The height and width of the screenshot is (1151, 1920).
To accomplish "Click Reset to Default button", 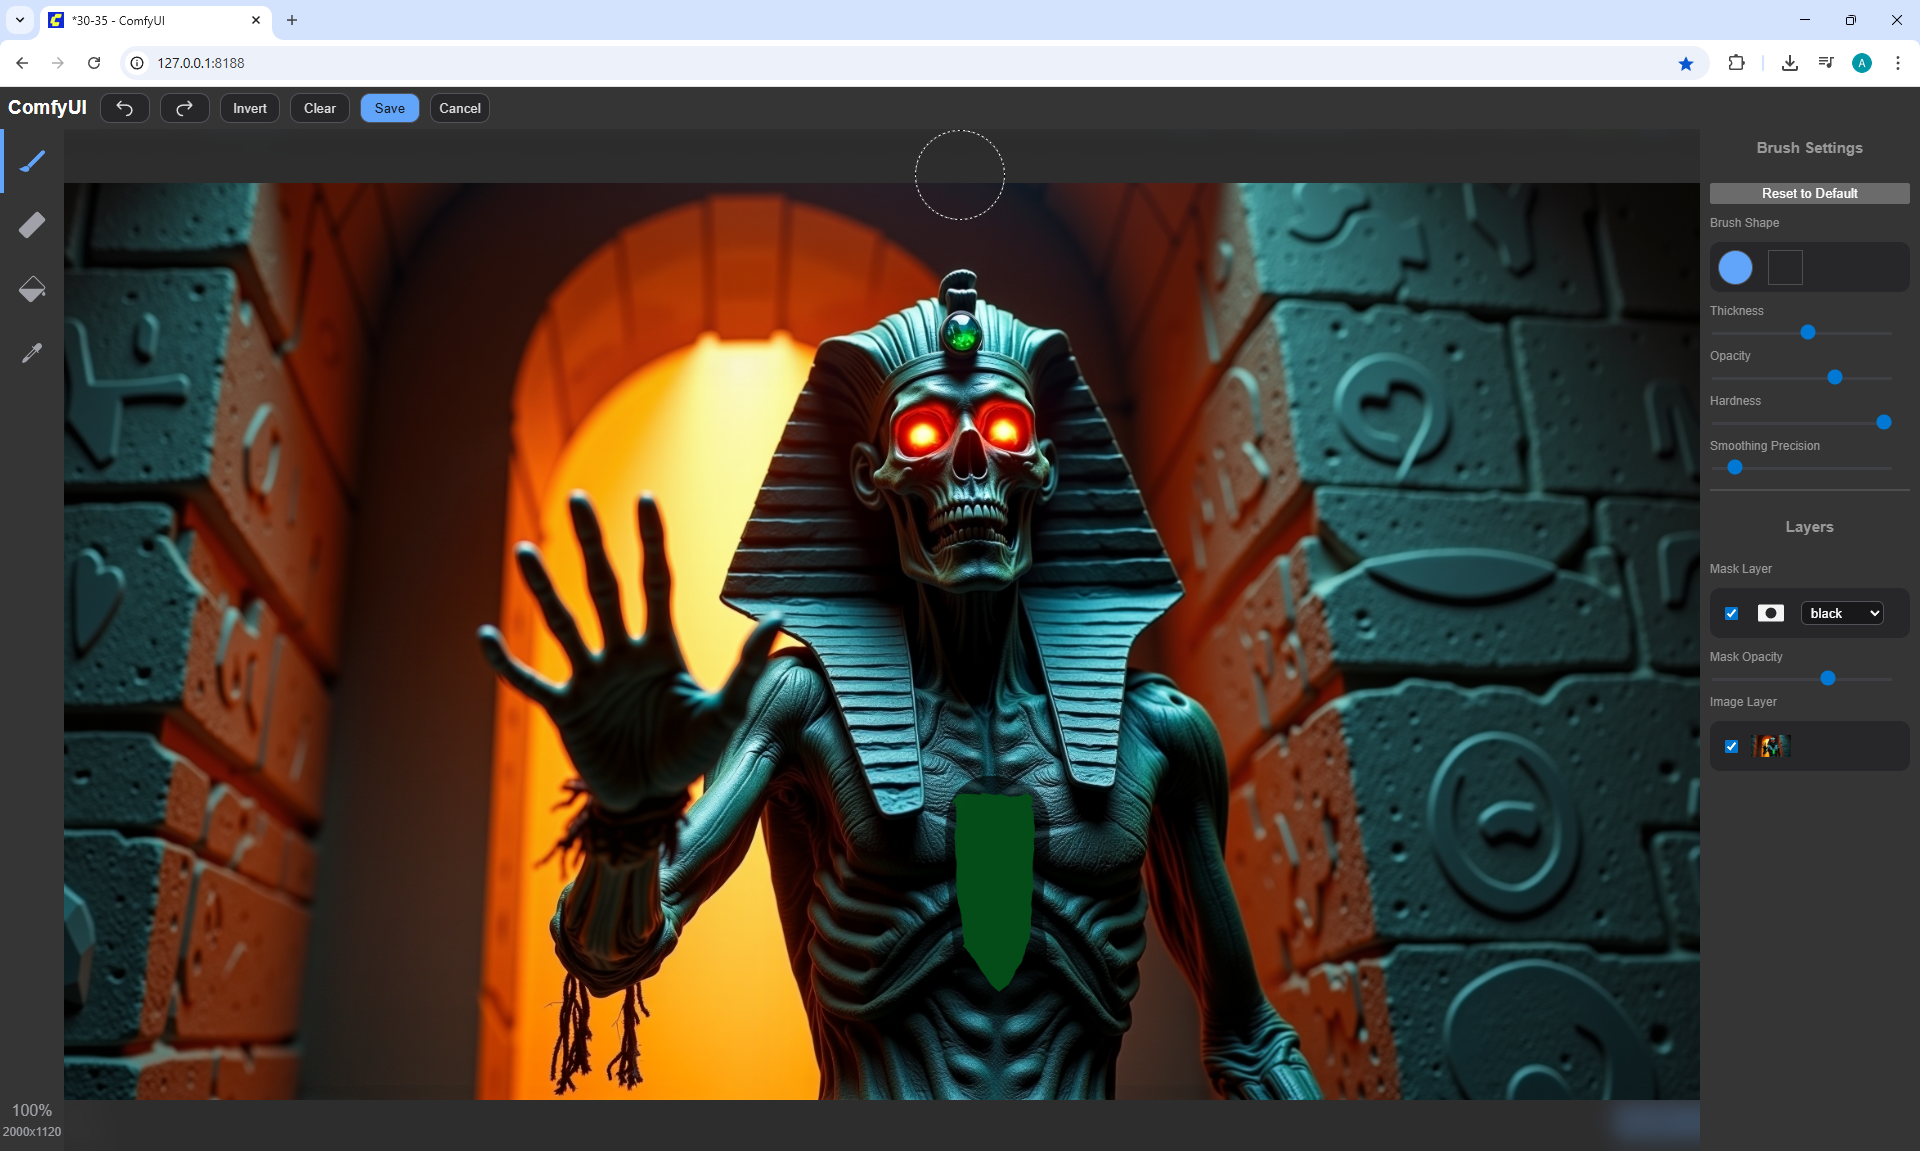I will [x=1809, y=193].
